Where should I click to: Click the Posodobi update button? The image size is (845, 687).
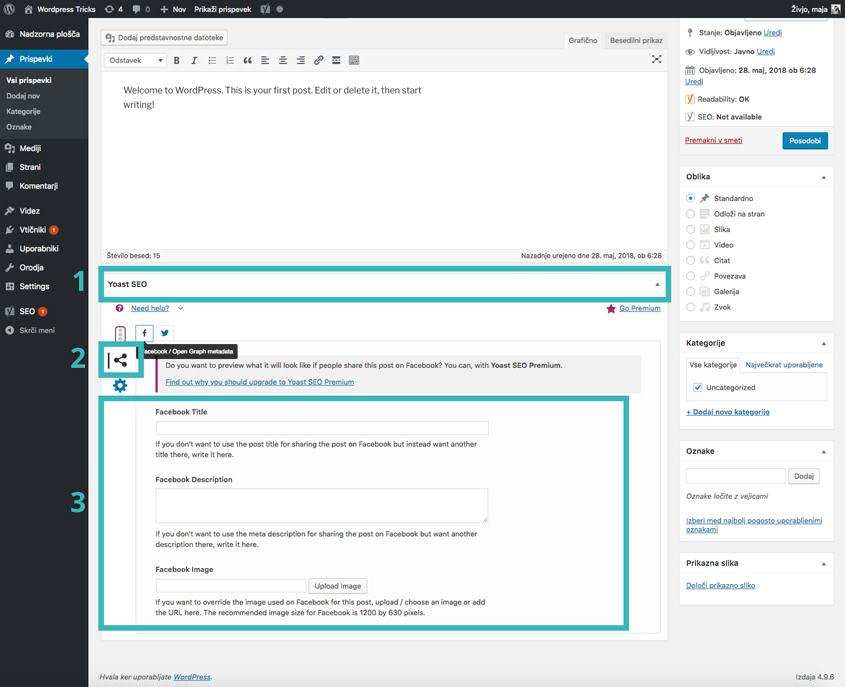tap(805, 141)
